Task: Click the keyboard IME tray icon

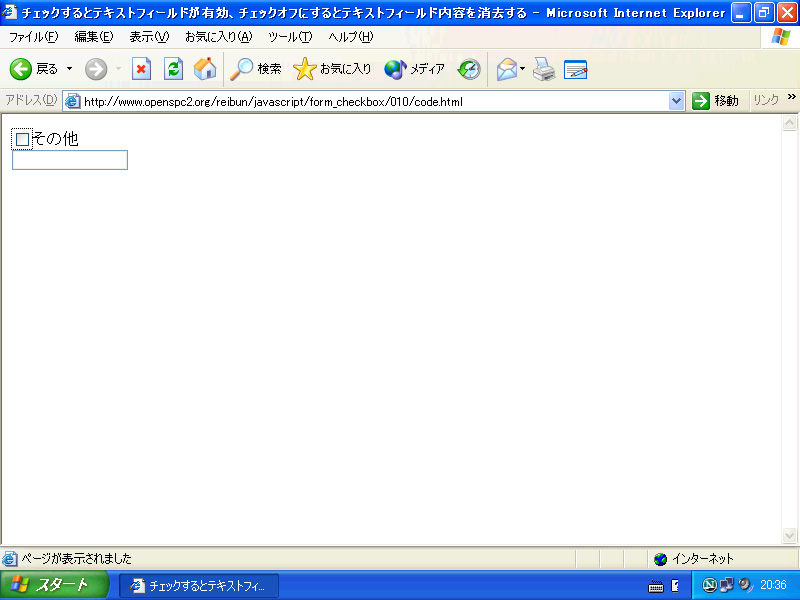Action: [656, 586]
